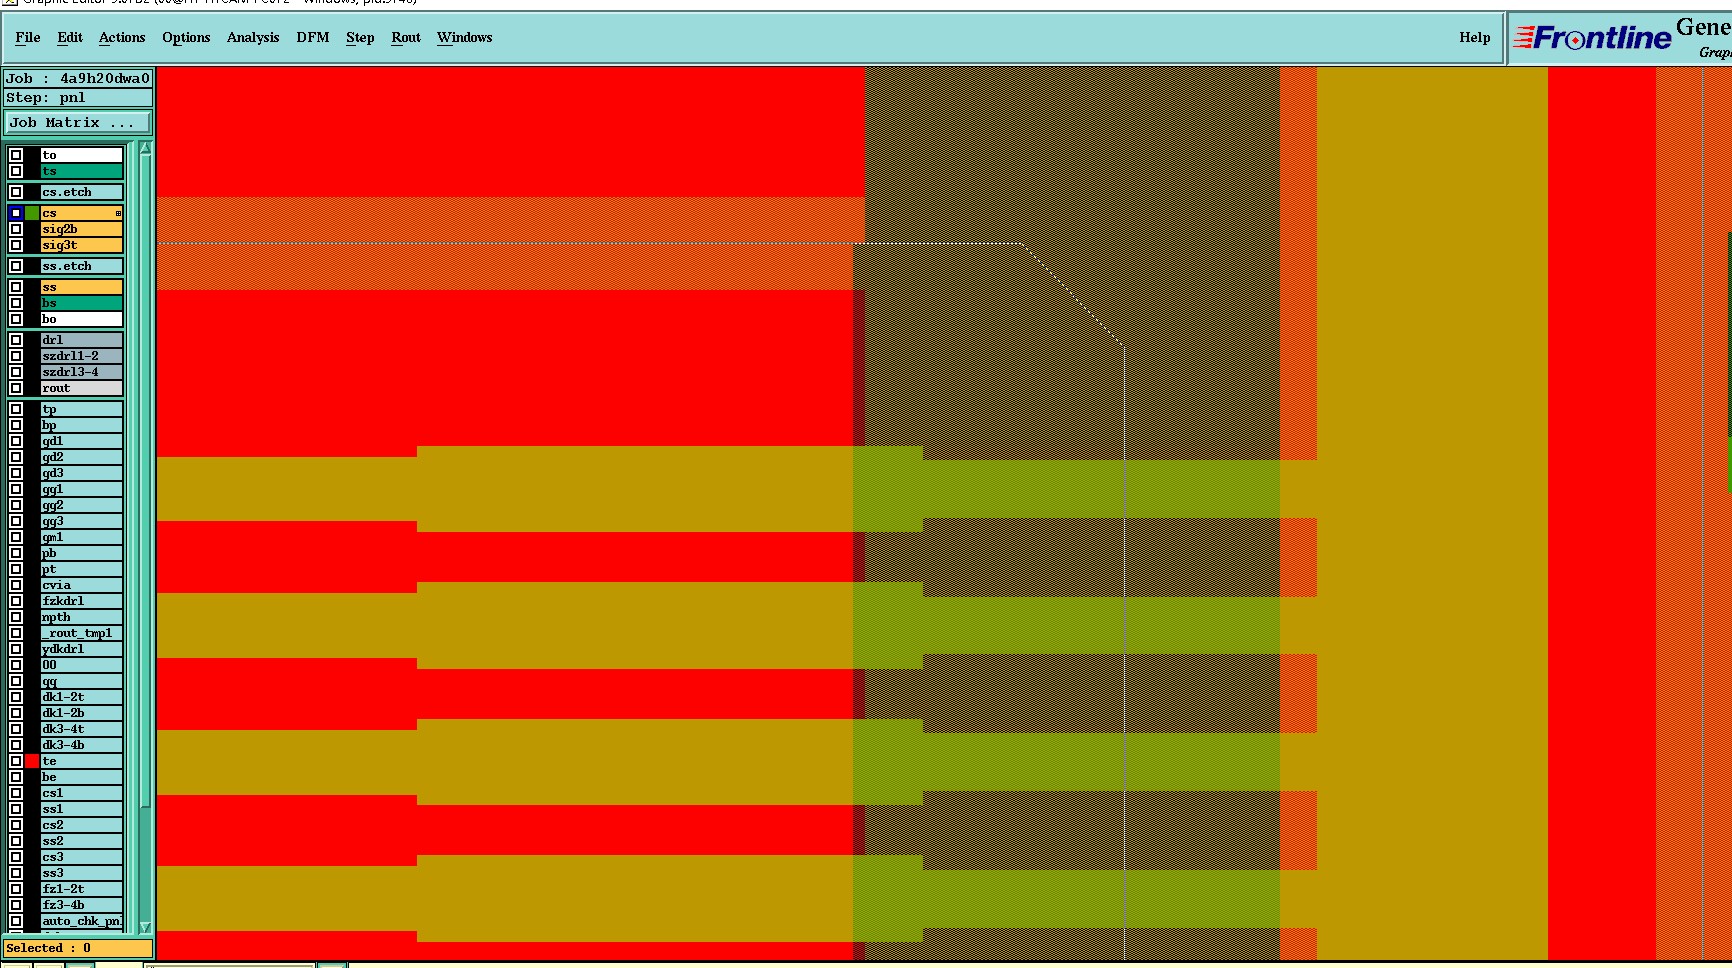Image resolution: width=1732 pixels, height=968 pixels.
Task: Open the Actions menu
Action: (x=122, y=38)
